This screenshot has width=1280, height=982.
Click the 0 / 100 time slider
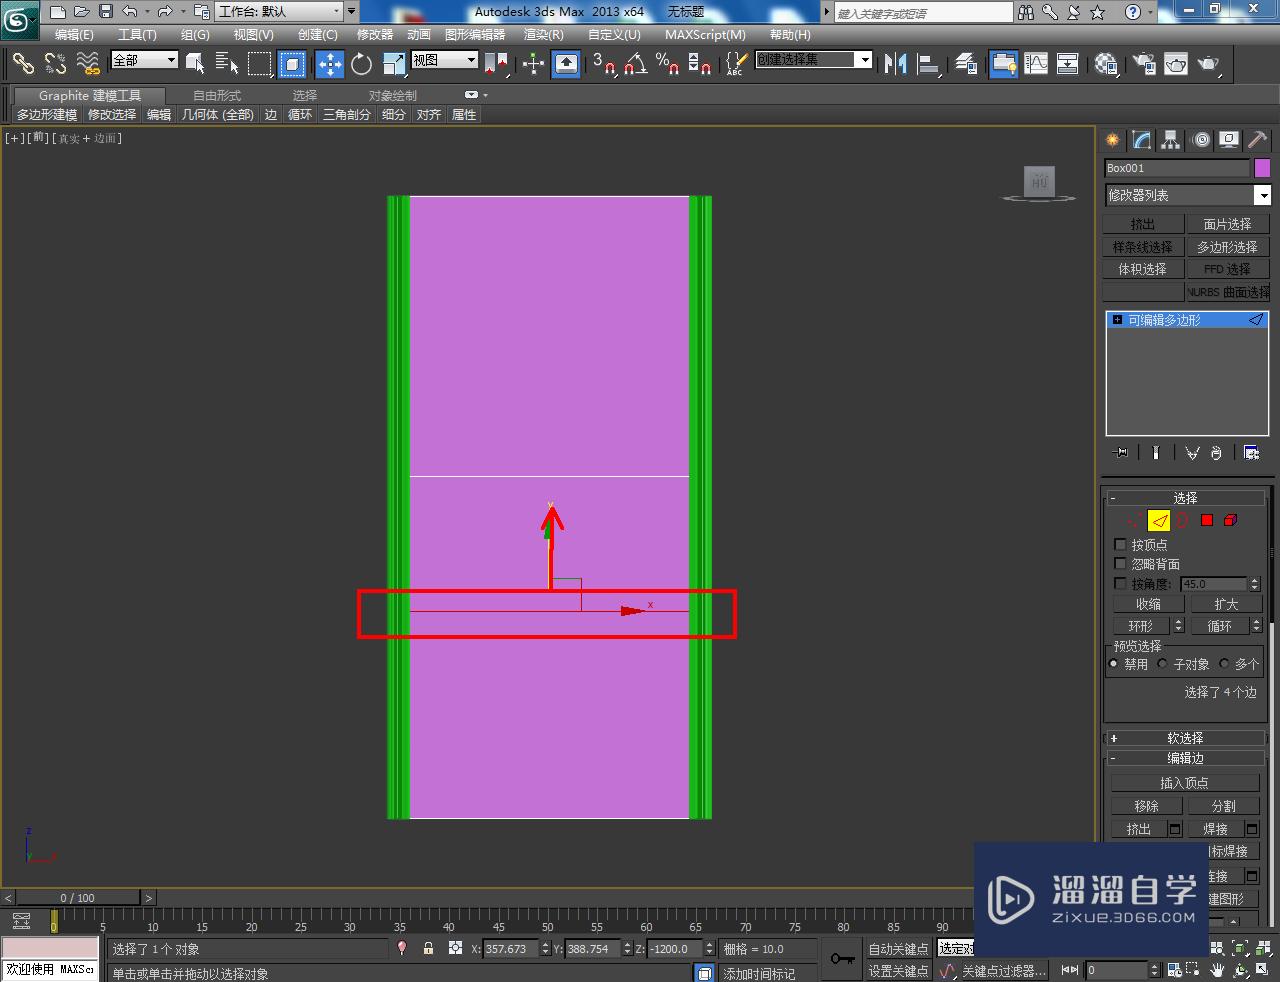(x=78, y=897)
